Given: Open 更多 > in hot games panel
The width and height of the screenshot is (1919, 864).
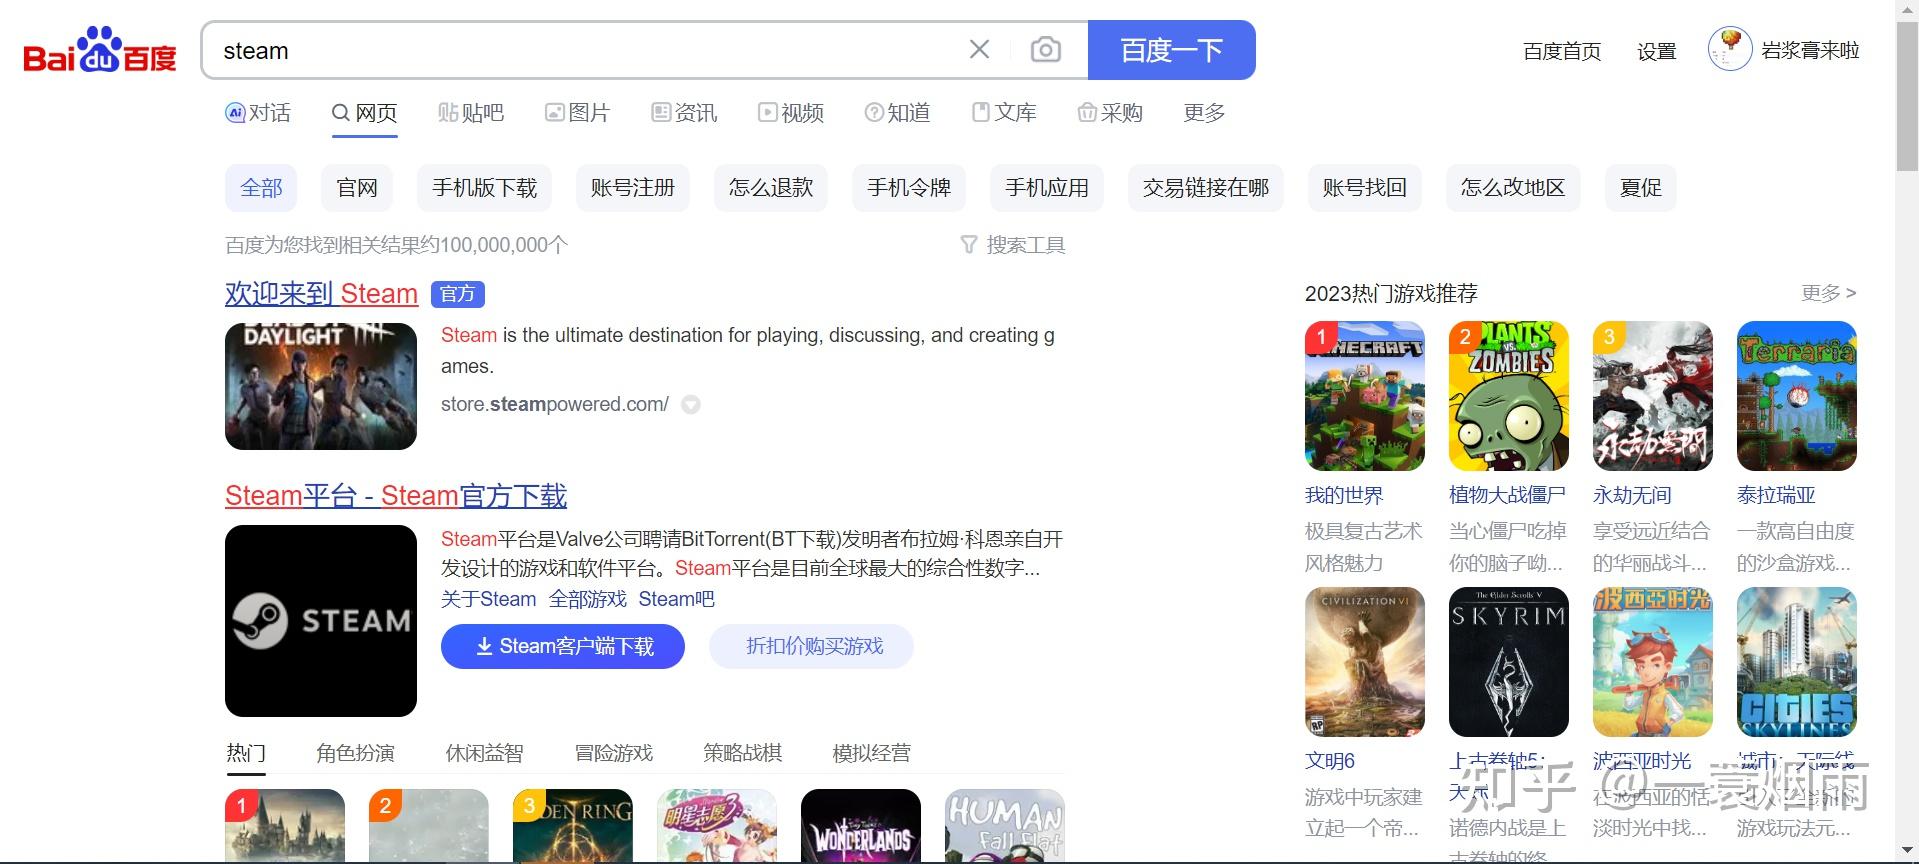Looking at the screenshot, I should click(x=1828, y=293).
